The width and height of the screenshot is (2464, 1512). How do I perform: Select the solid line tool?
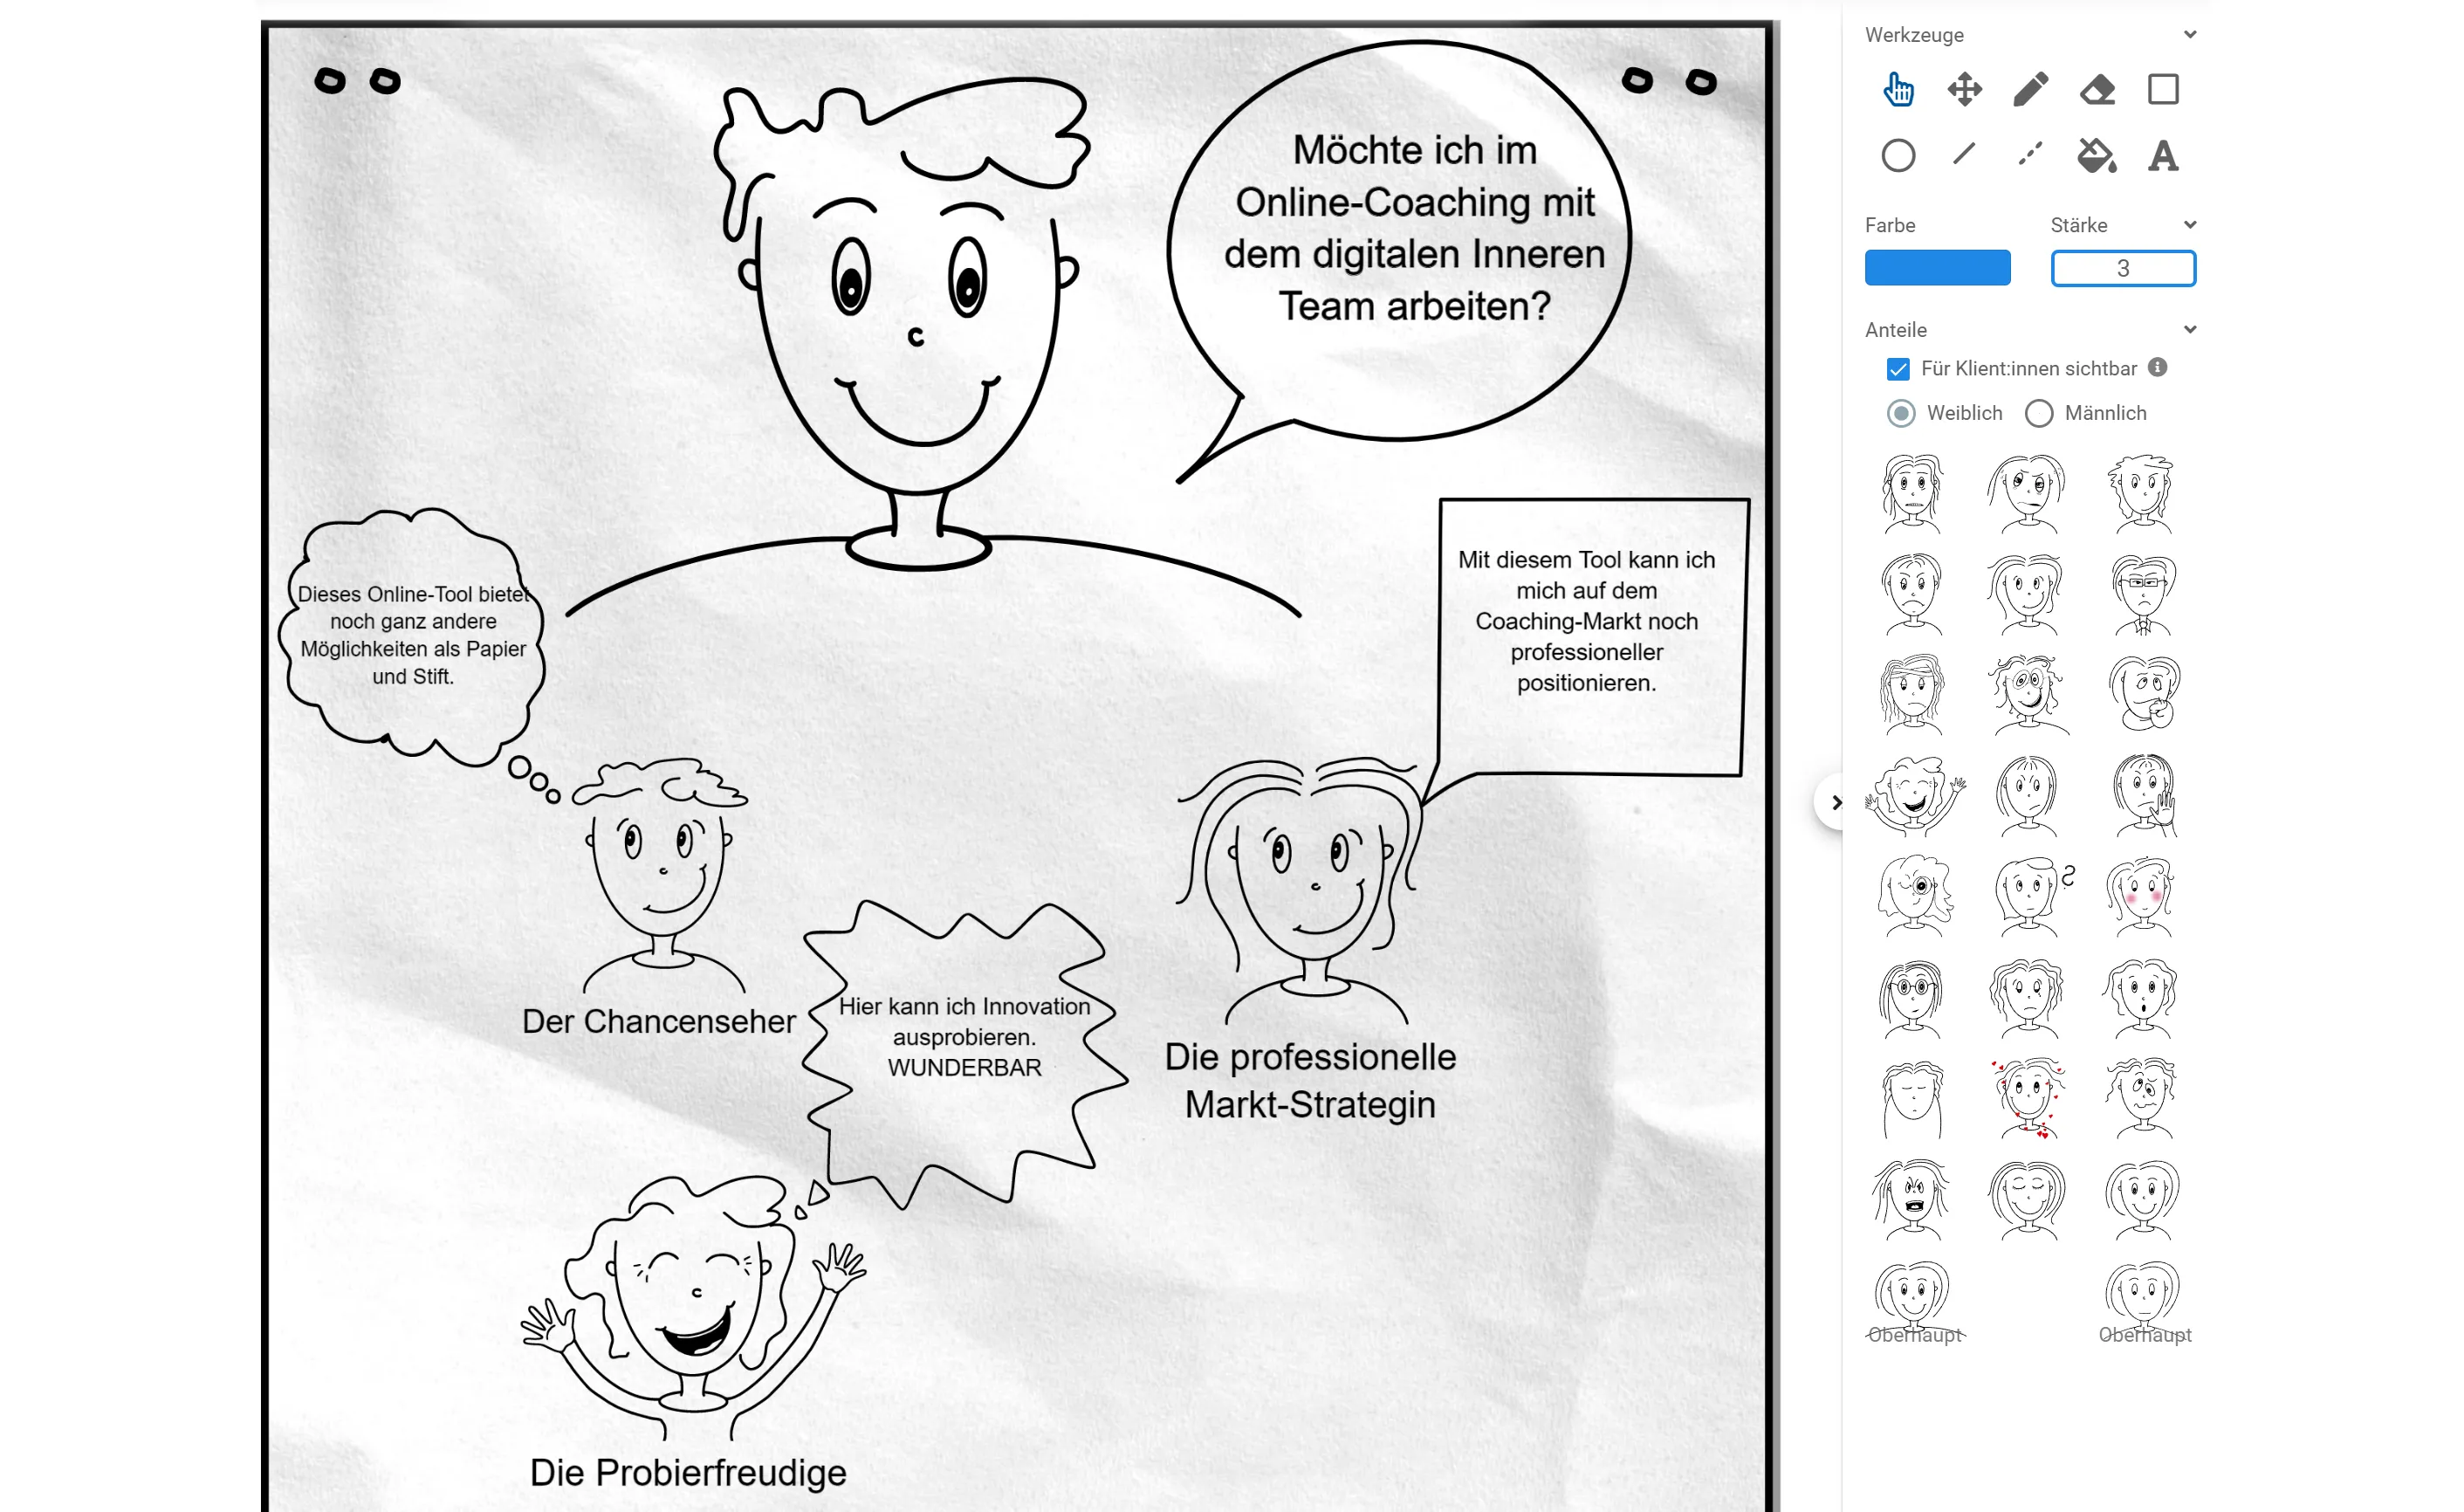coord(1964,153)
